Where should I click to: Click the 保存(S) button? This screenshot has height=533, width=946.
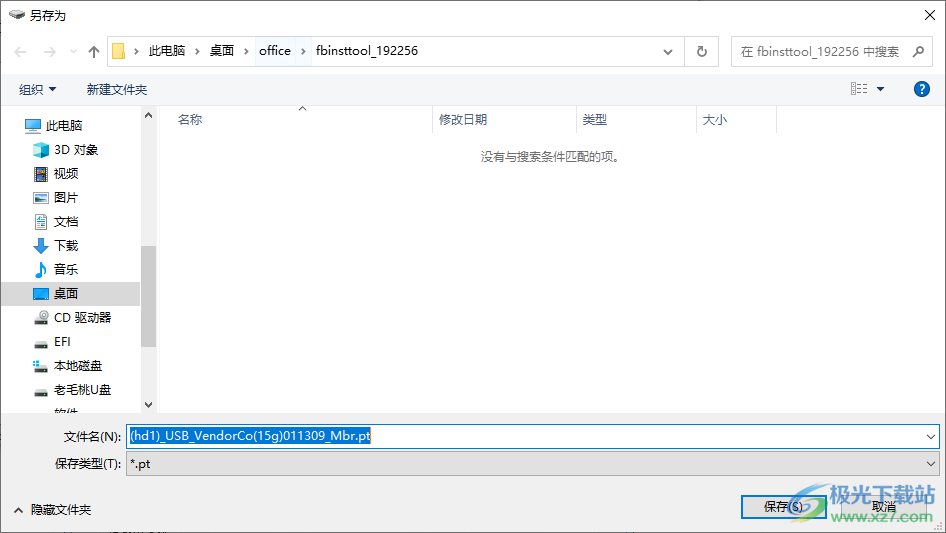pyautogui.click(x=783, y=506)
